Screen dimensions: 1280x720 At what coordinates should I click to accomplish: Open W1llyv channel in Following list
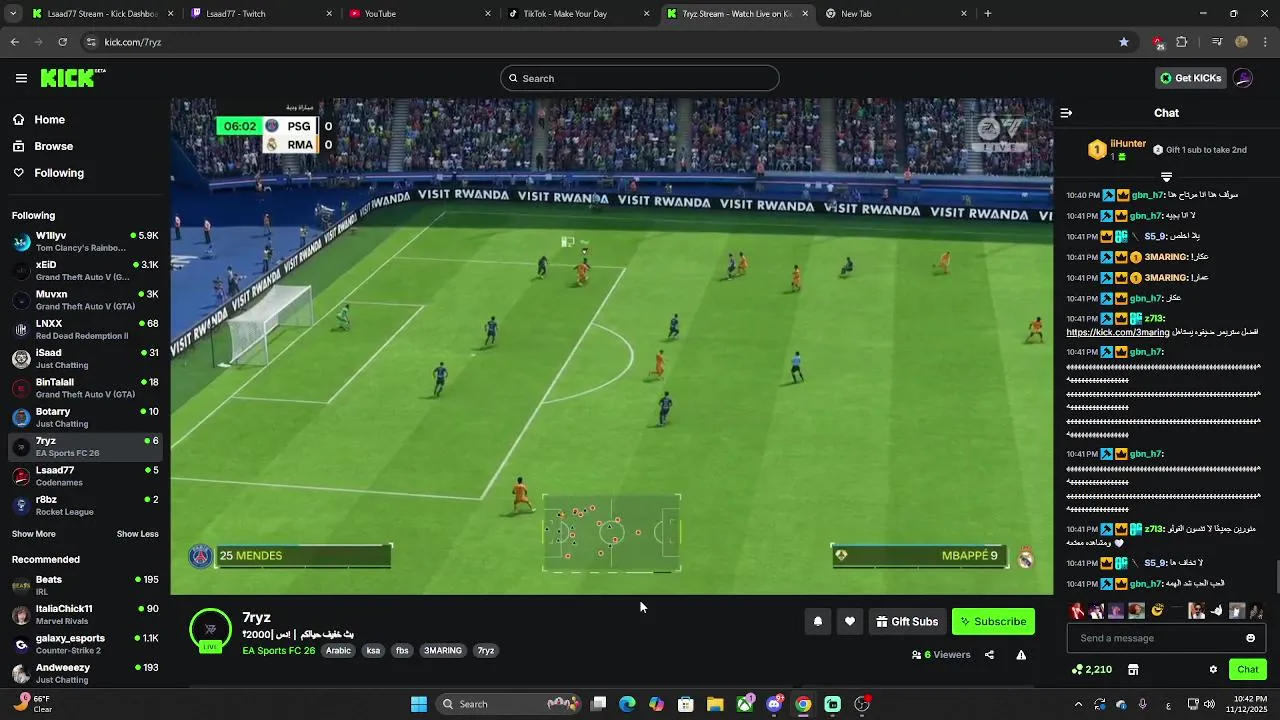point(85,241)
